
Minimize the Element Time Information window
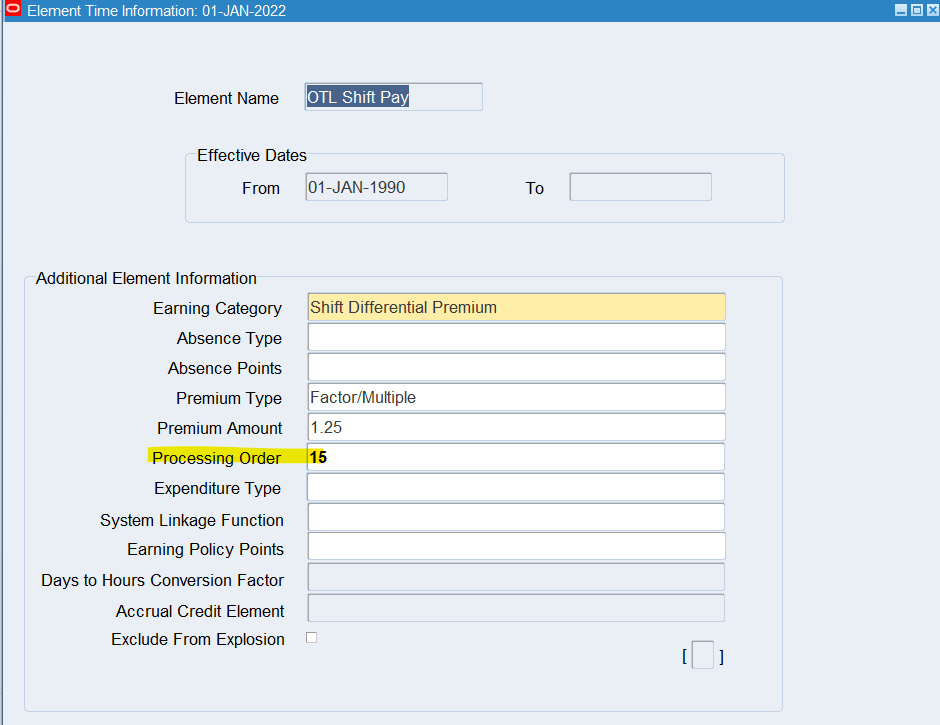tap(900, 10)
